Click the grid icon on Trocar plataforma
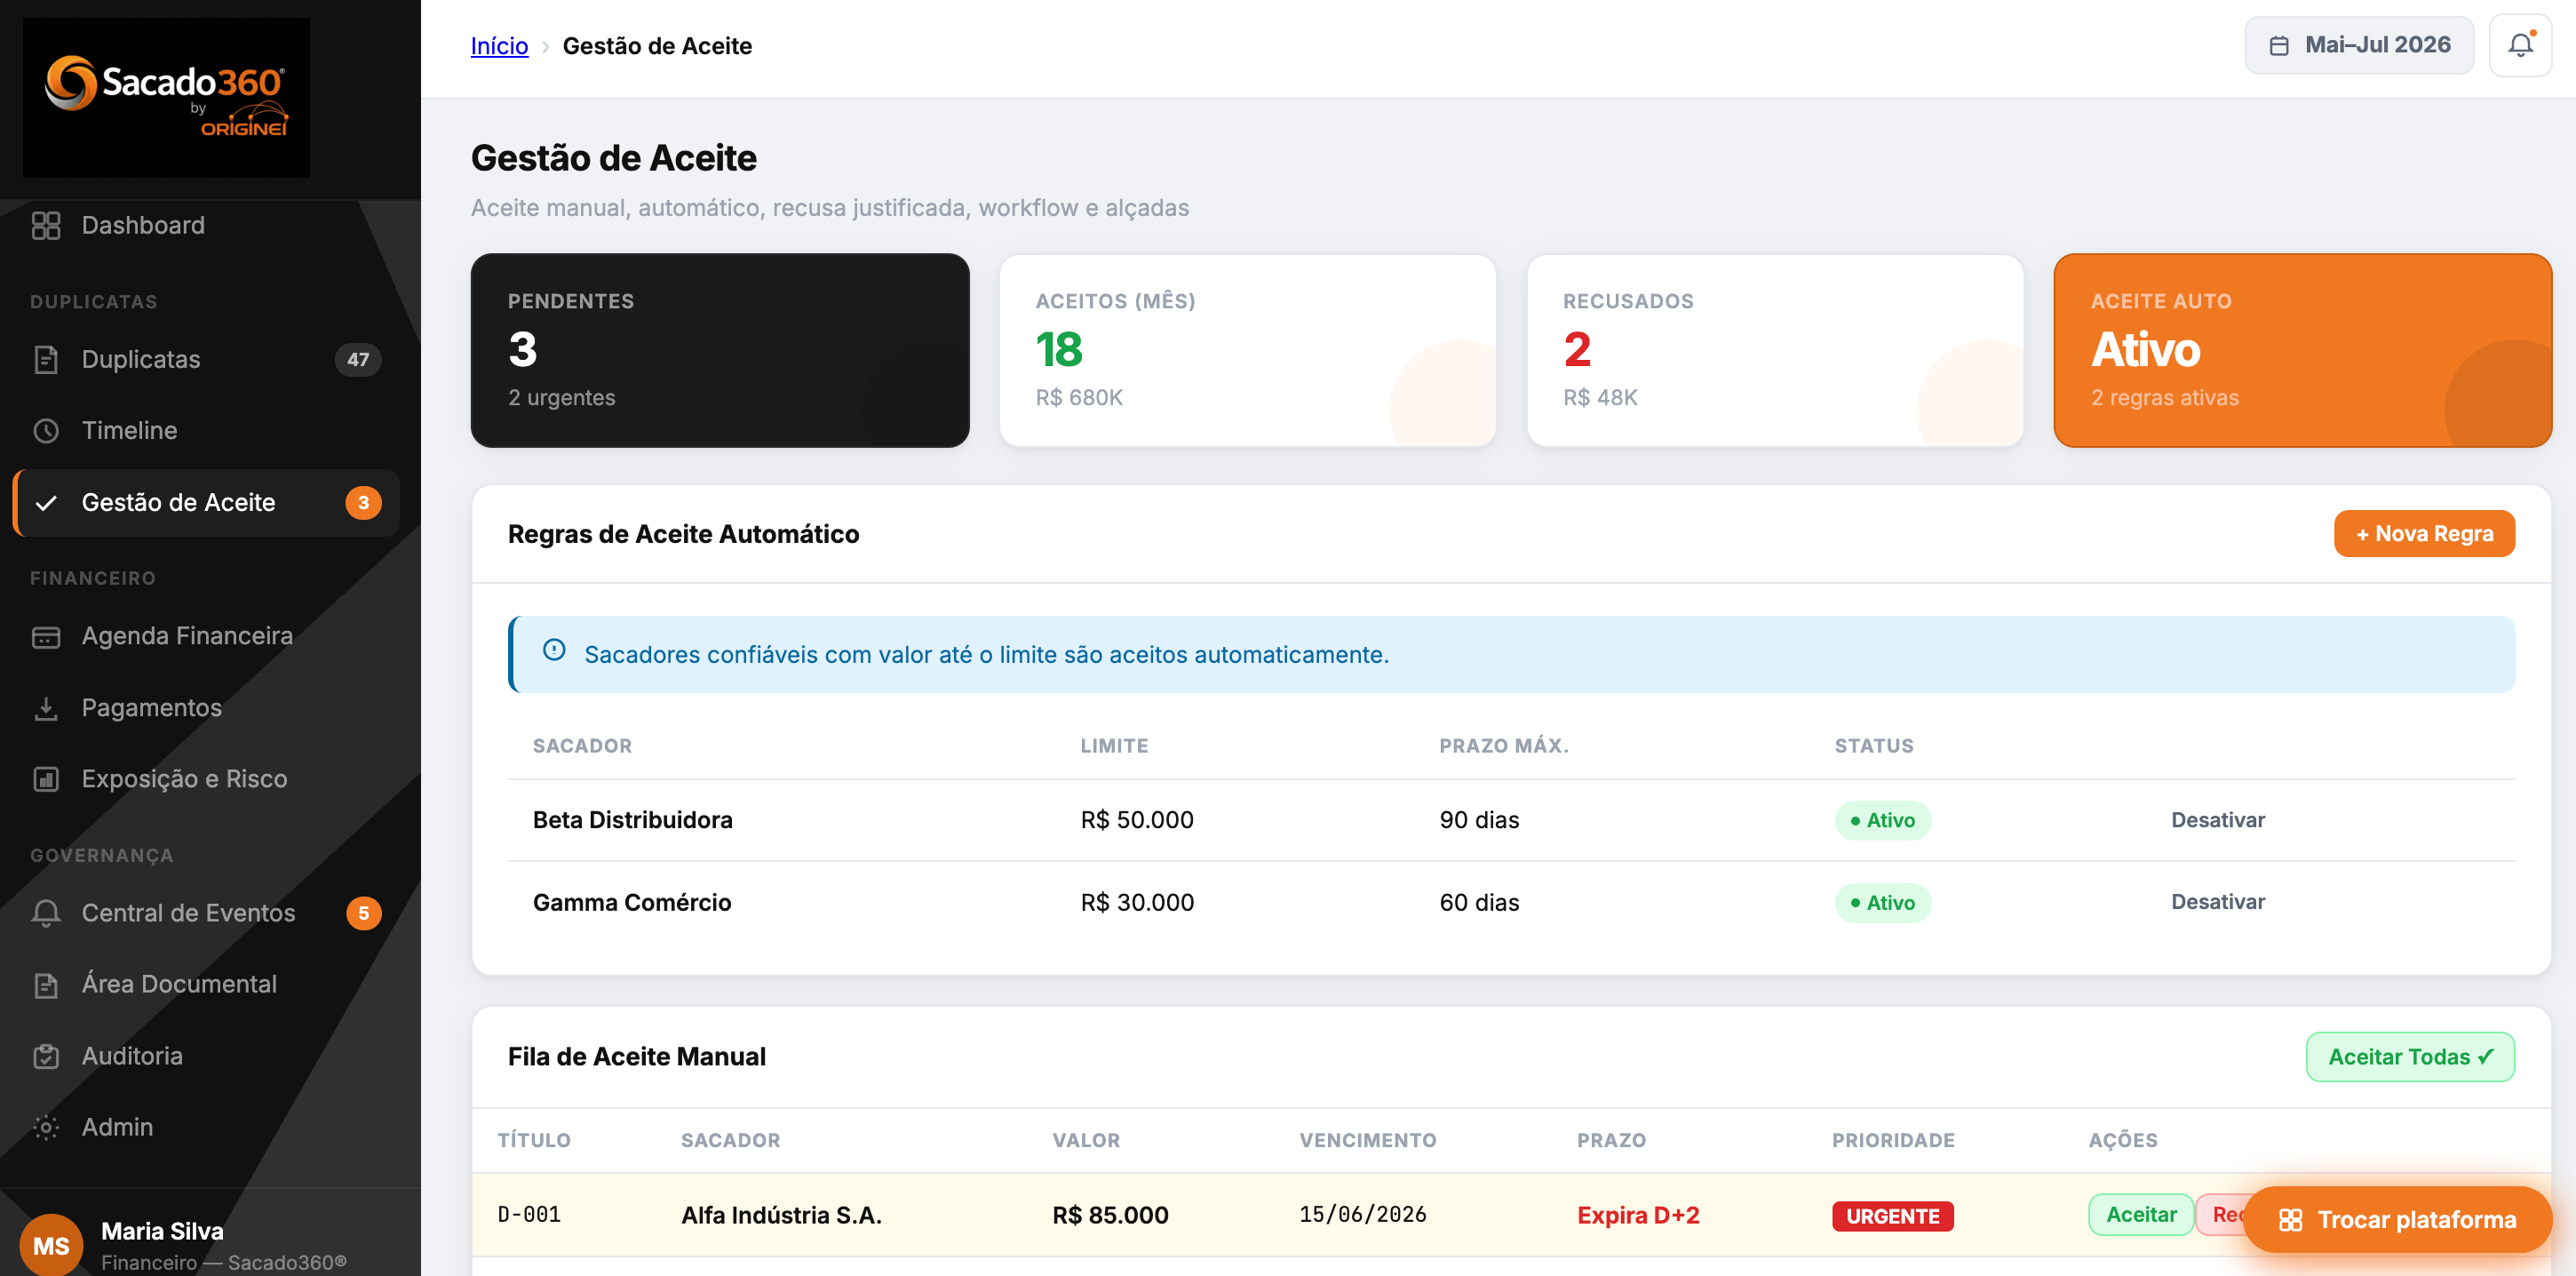 (x=2291, y=1220)
